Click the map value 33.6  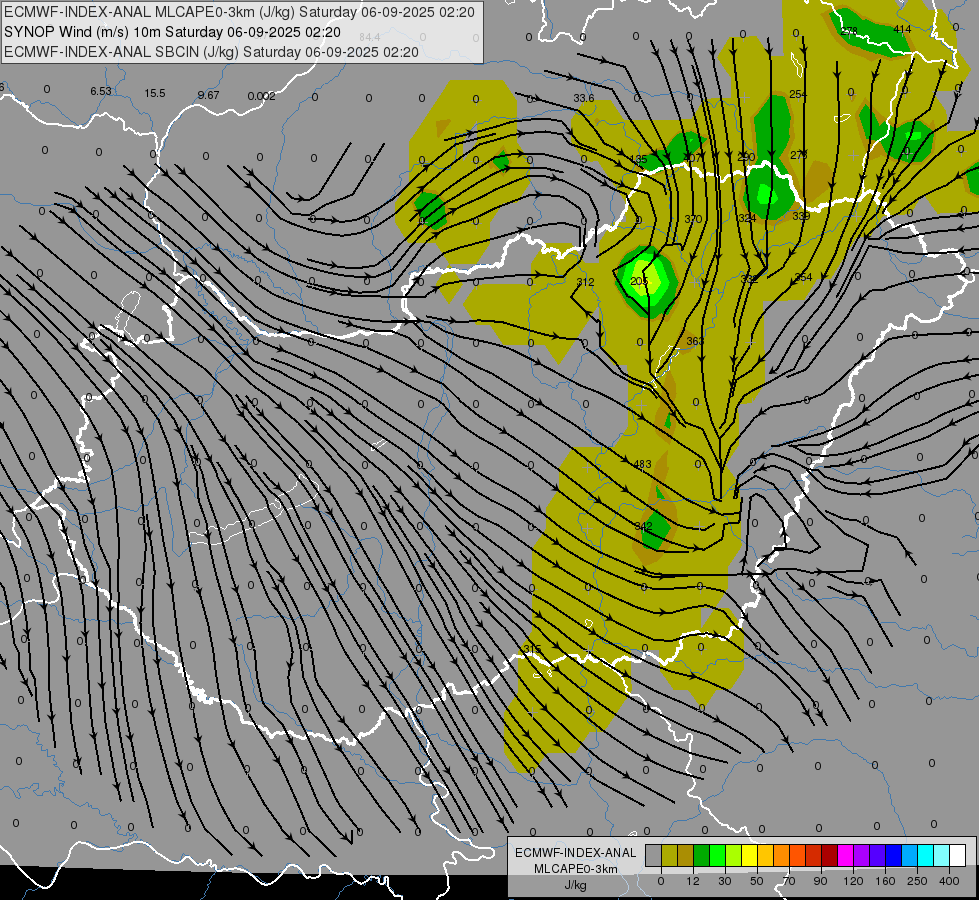point(584,98)
